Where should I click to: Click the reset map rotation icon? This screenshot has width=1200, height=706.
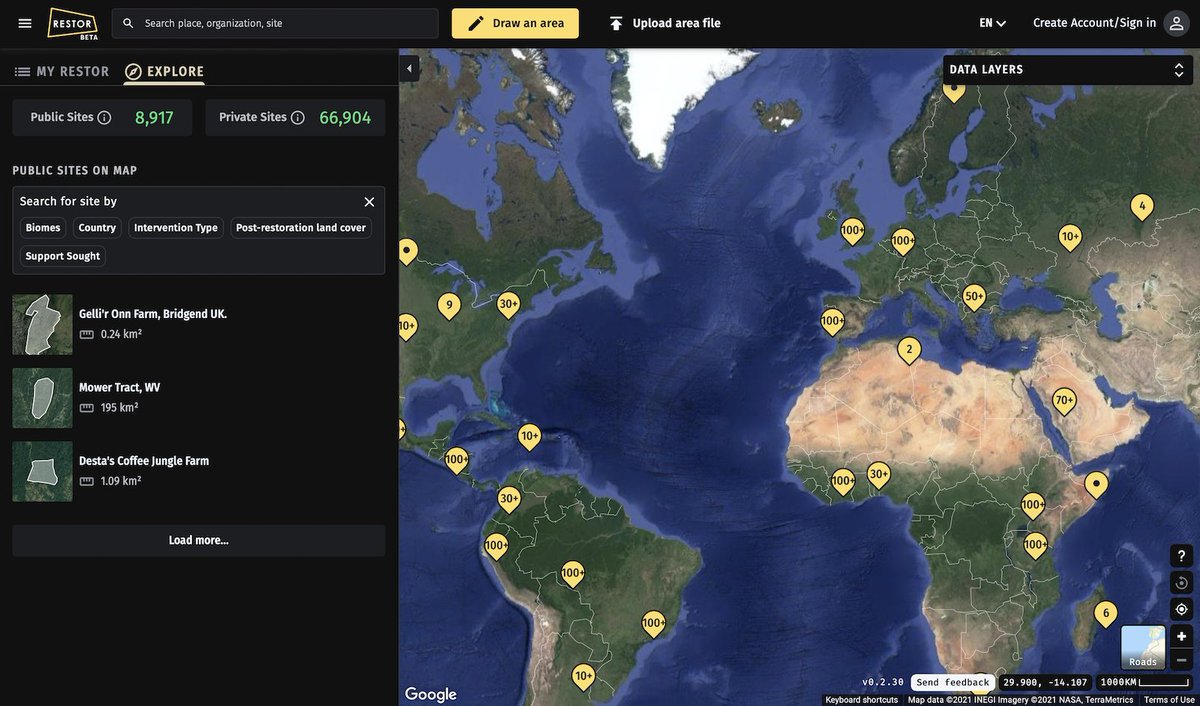(1181, 582)
